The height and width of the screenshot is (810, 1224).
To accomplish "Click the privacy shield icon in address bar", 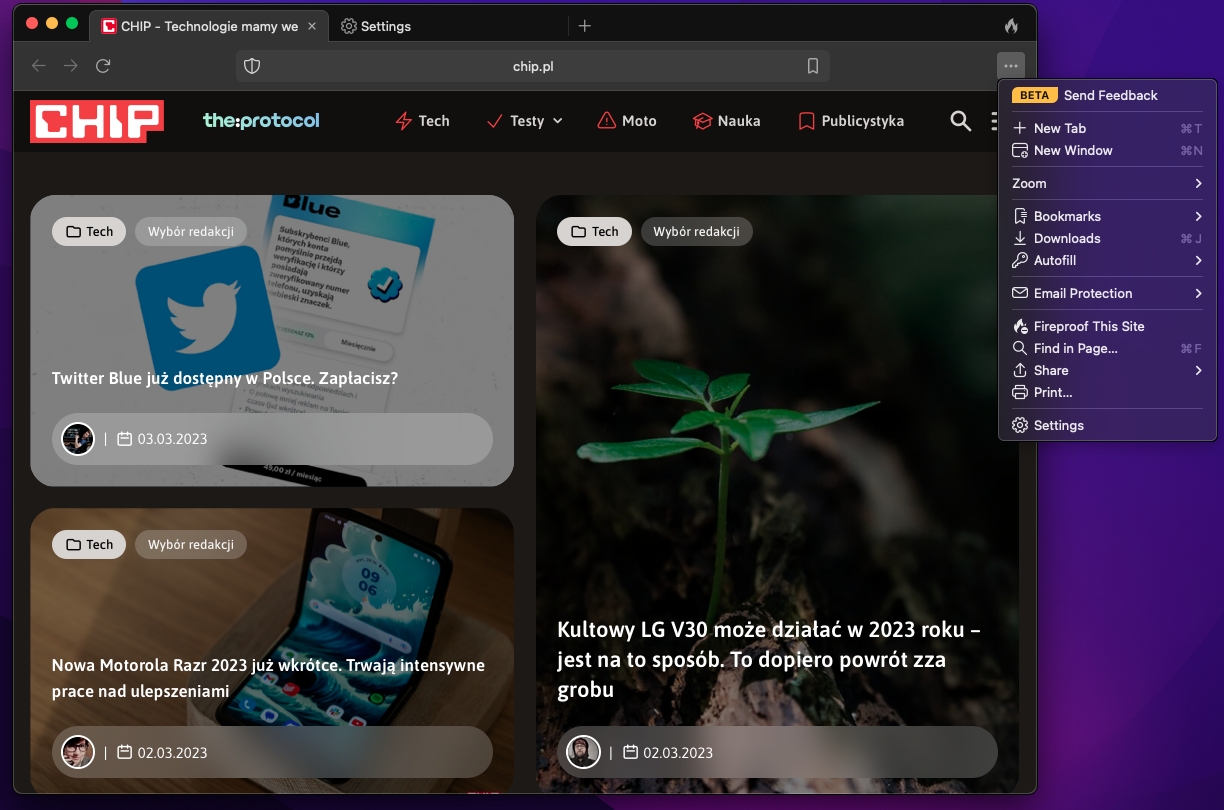I will pyautogui.click(x=252, y=66).
